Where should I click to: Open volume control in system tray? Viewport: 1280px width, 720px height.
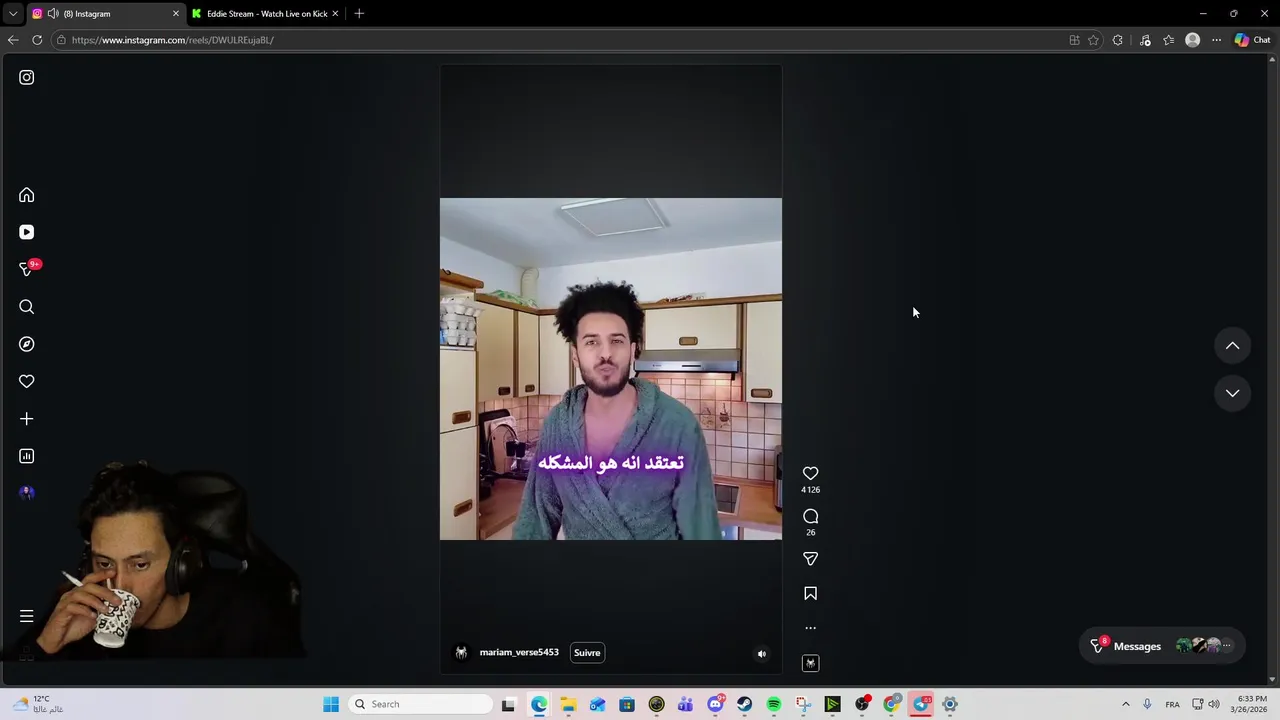click(1214, 704)
